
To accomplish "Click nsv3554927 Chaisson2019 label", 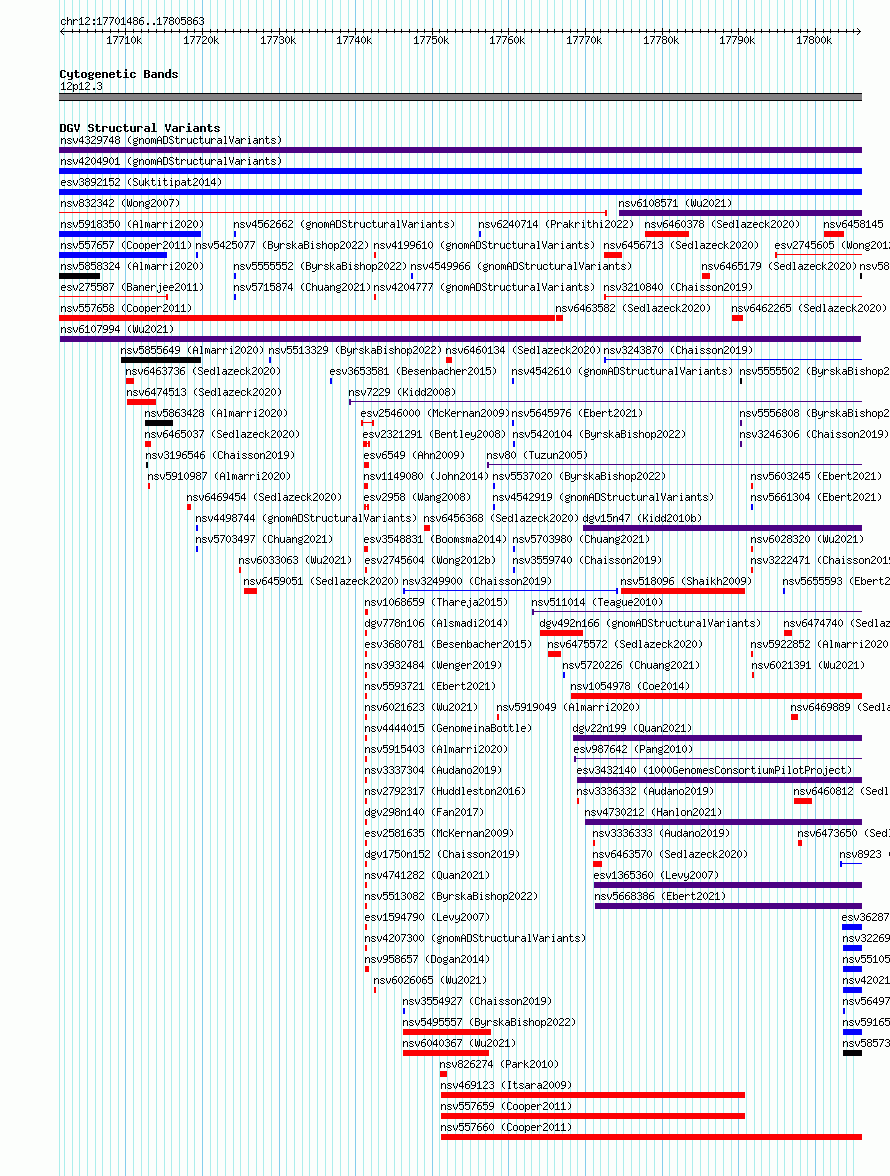I will pos(477,1001).
